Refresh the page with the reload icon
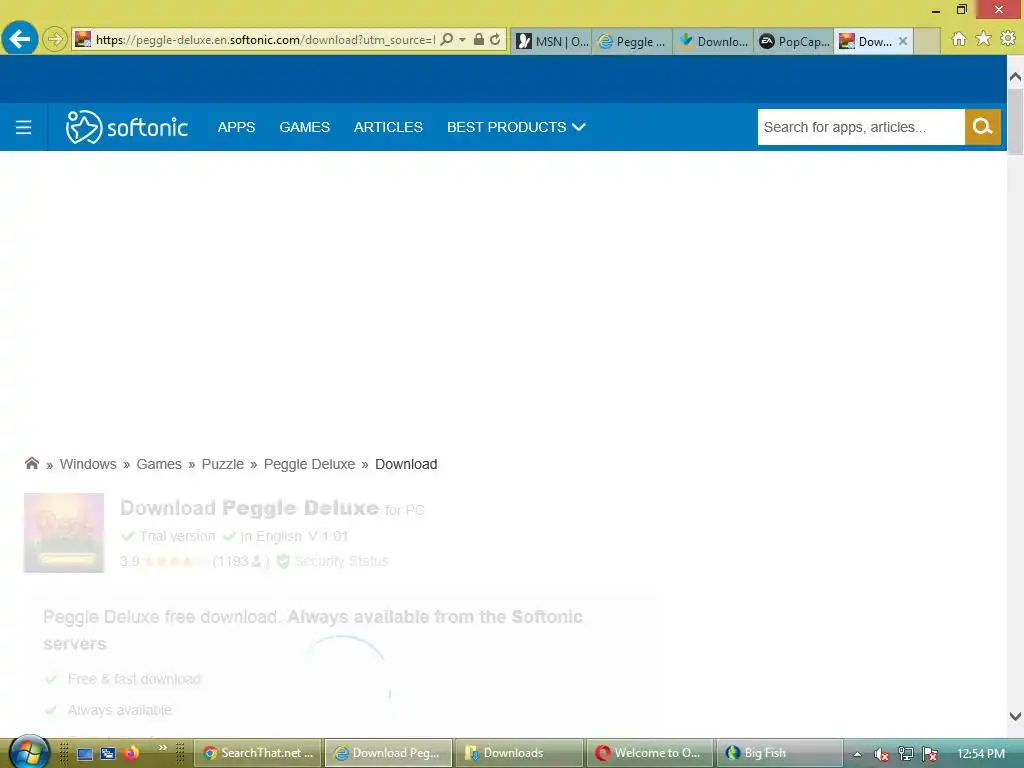 [x=496, y=39]
